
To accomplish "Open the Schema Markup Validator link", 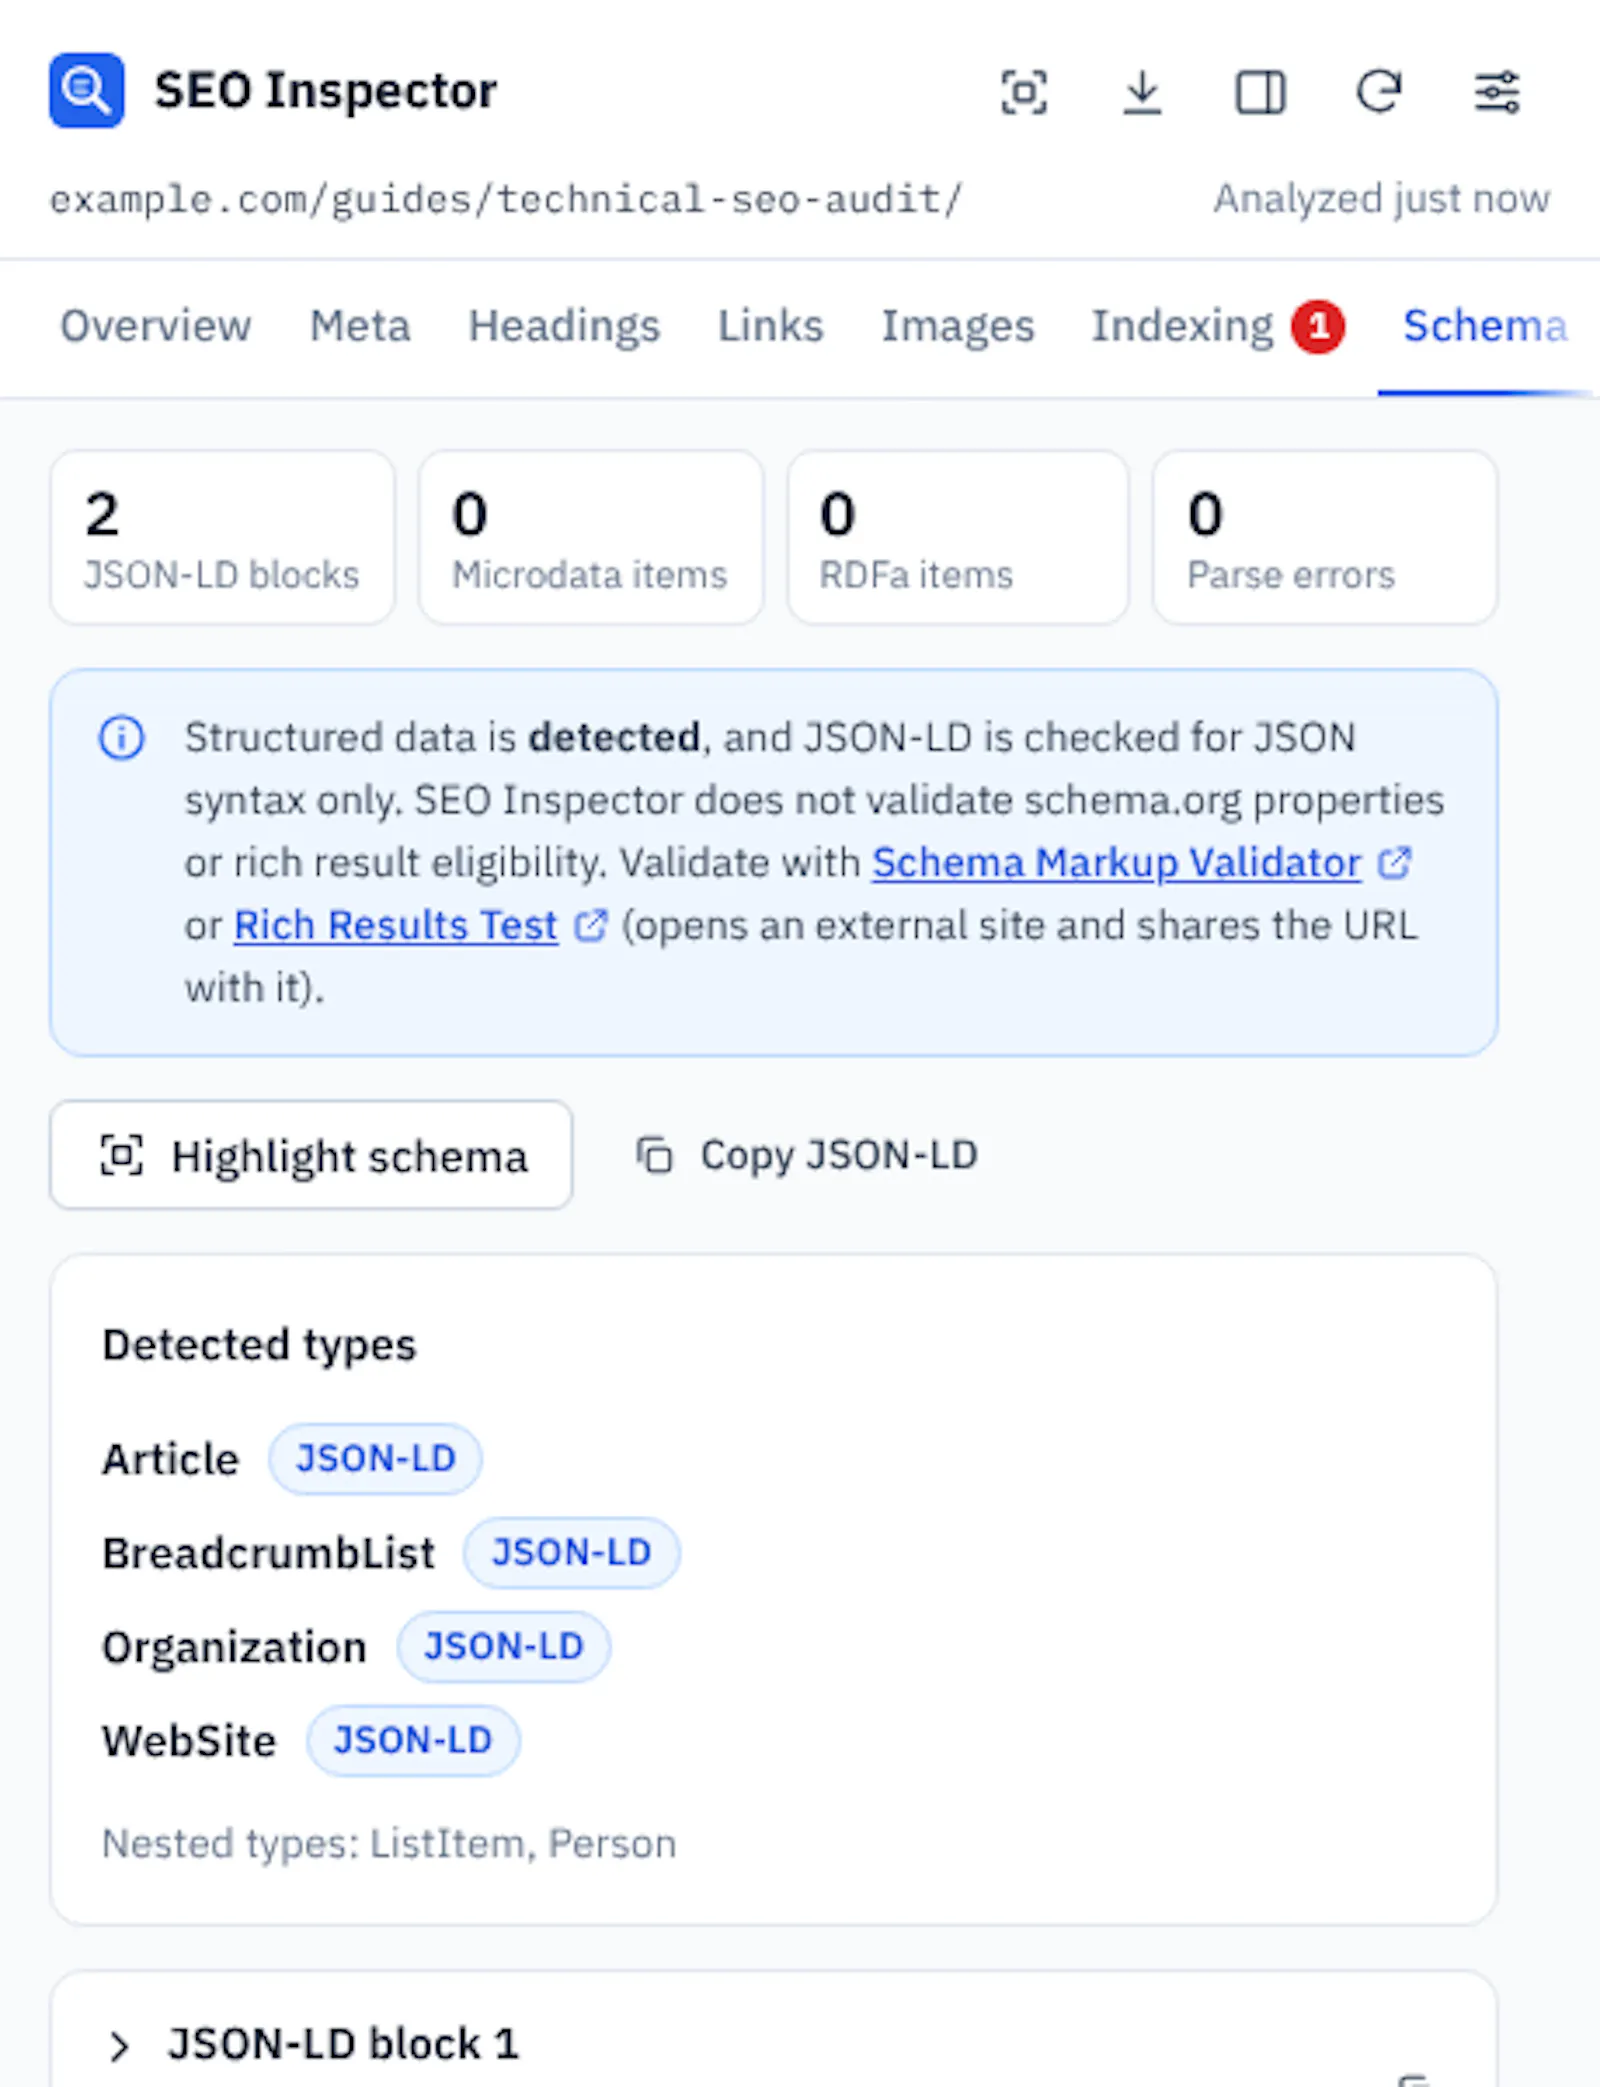I will 1116,862.
